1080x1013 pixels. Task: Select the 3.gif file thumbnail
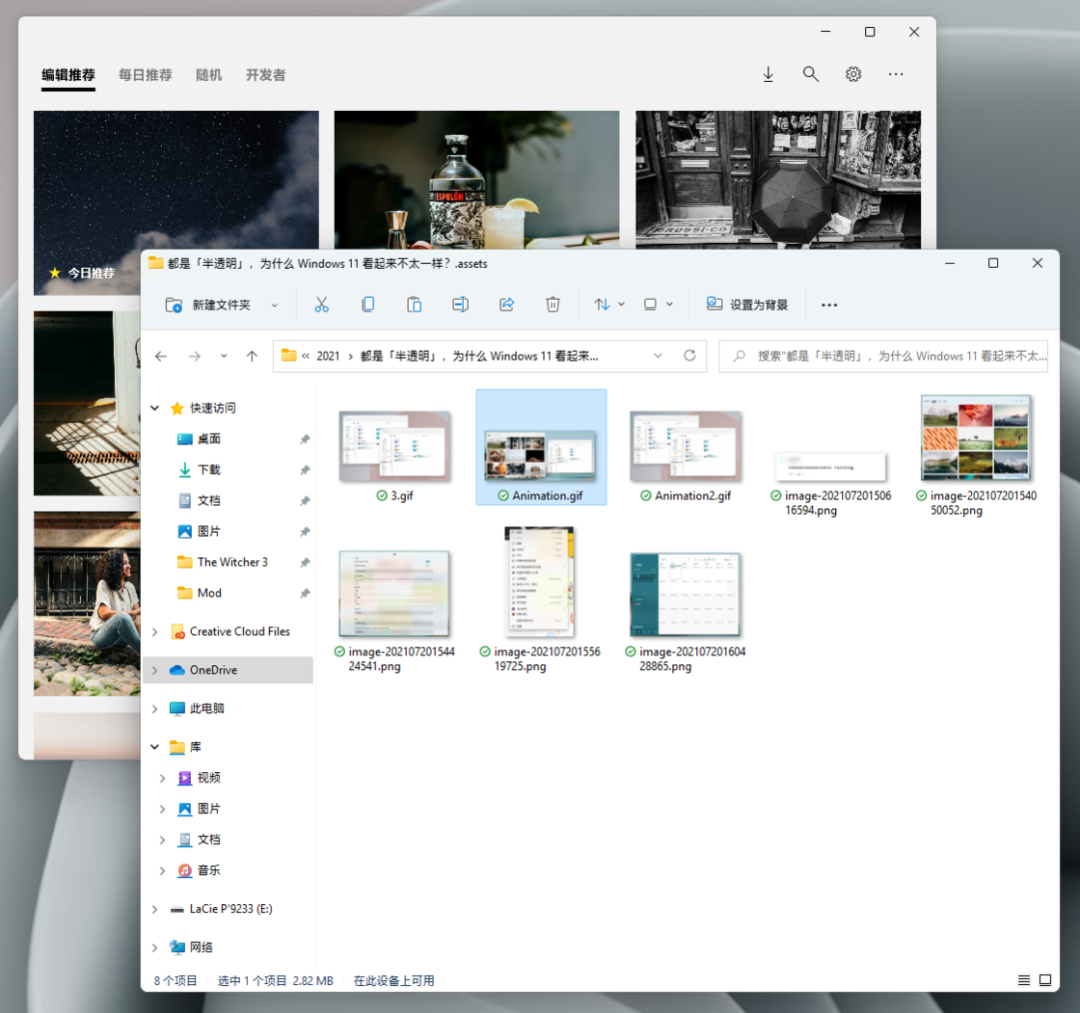[394, 443]
